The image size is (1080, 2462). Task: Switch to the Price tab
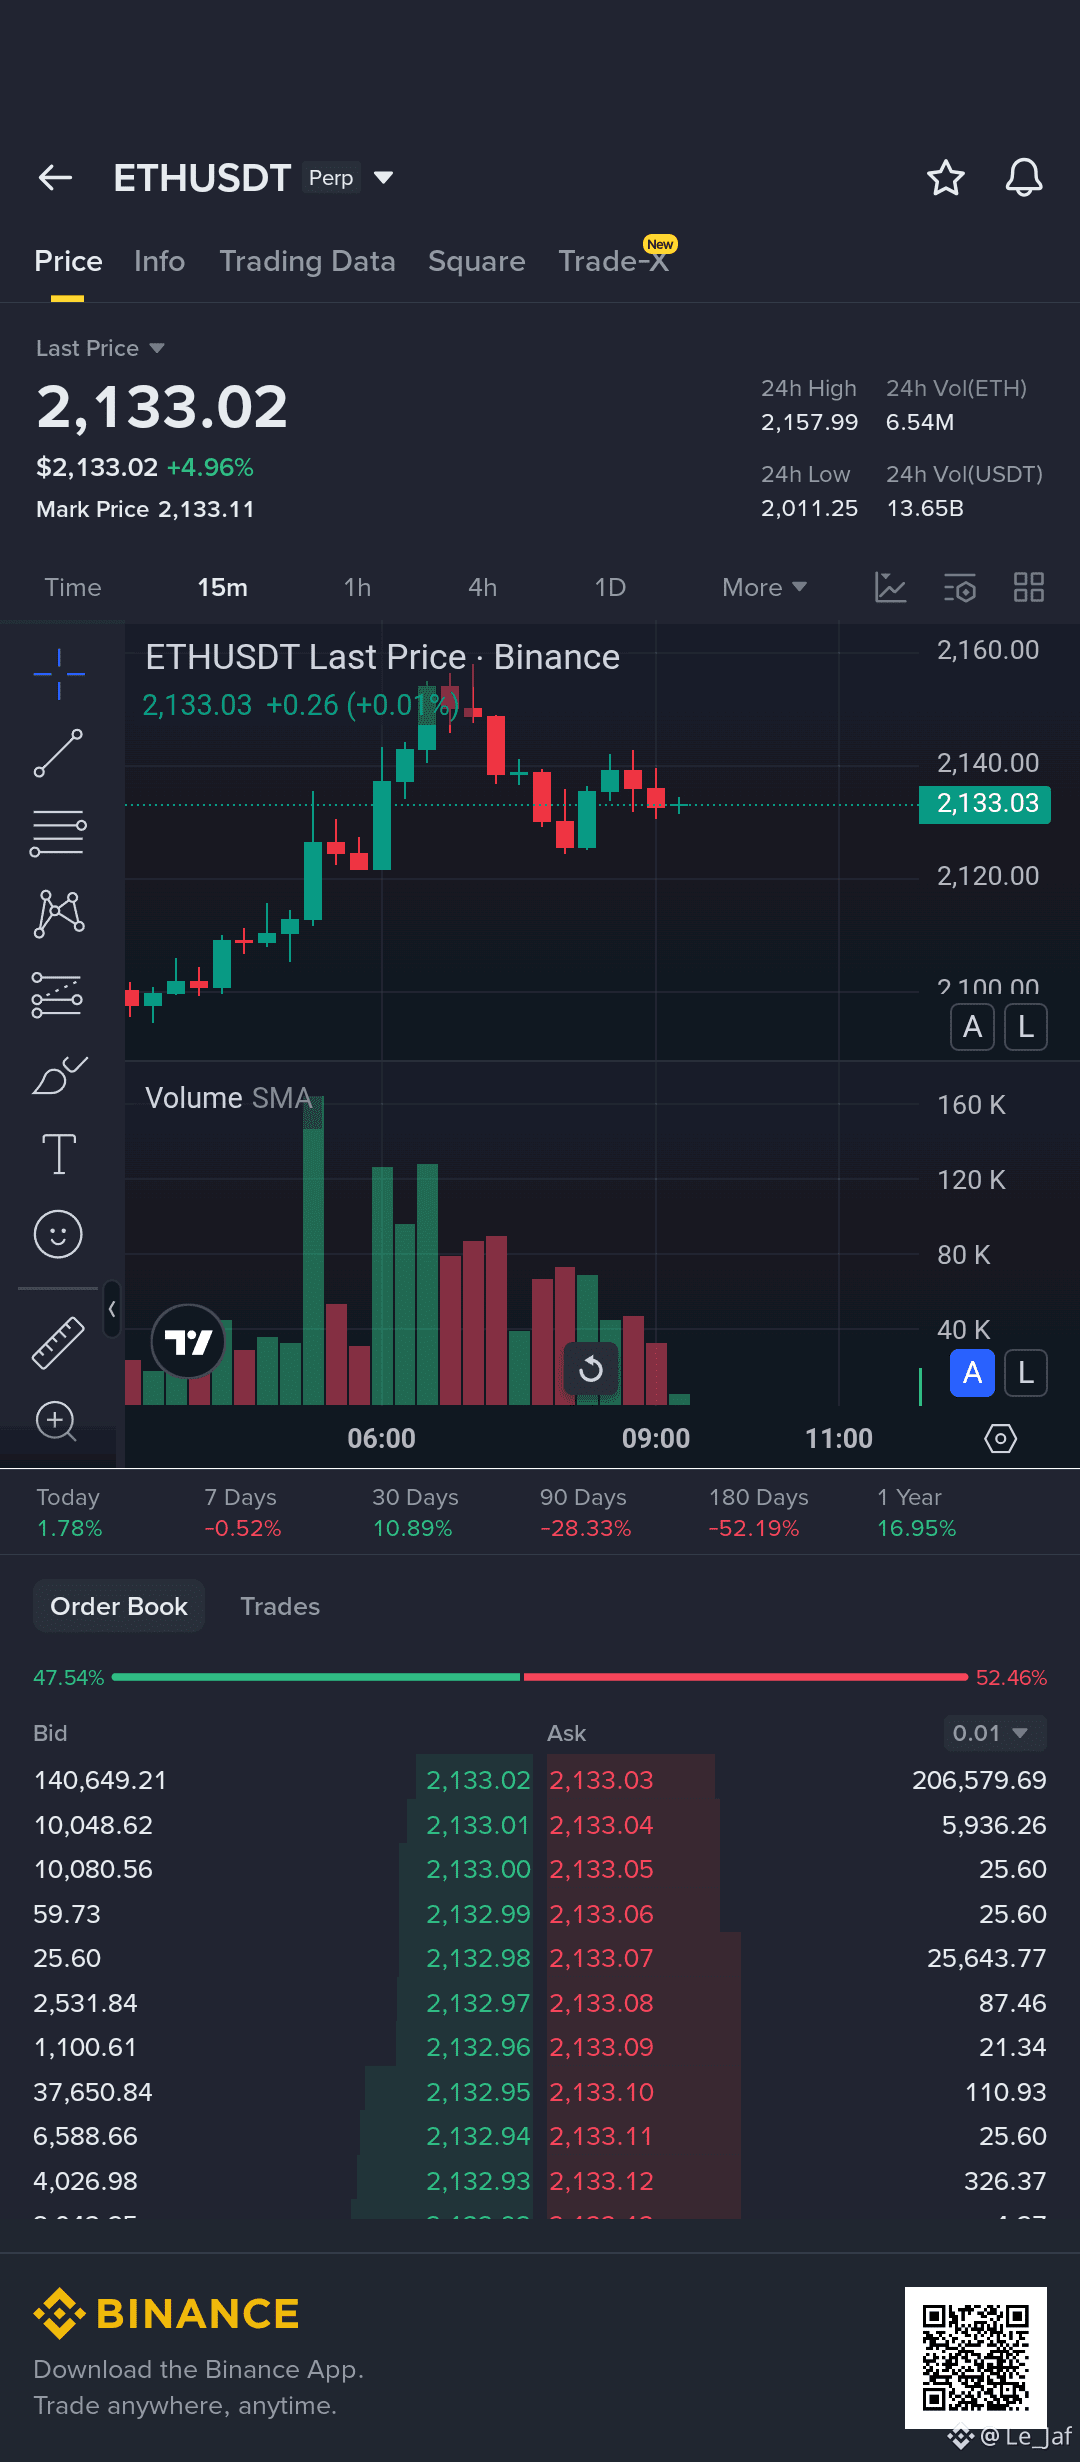pyautogui.click(x=68, y=261)
